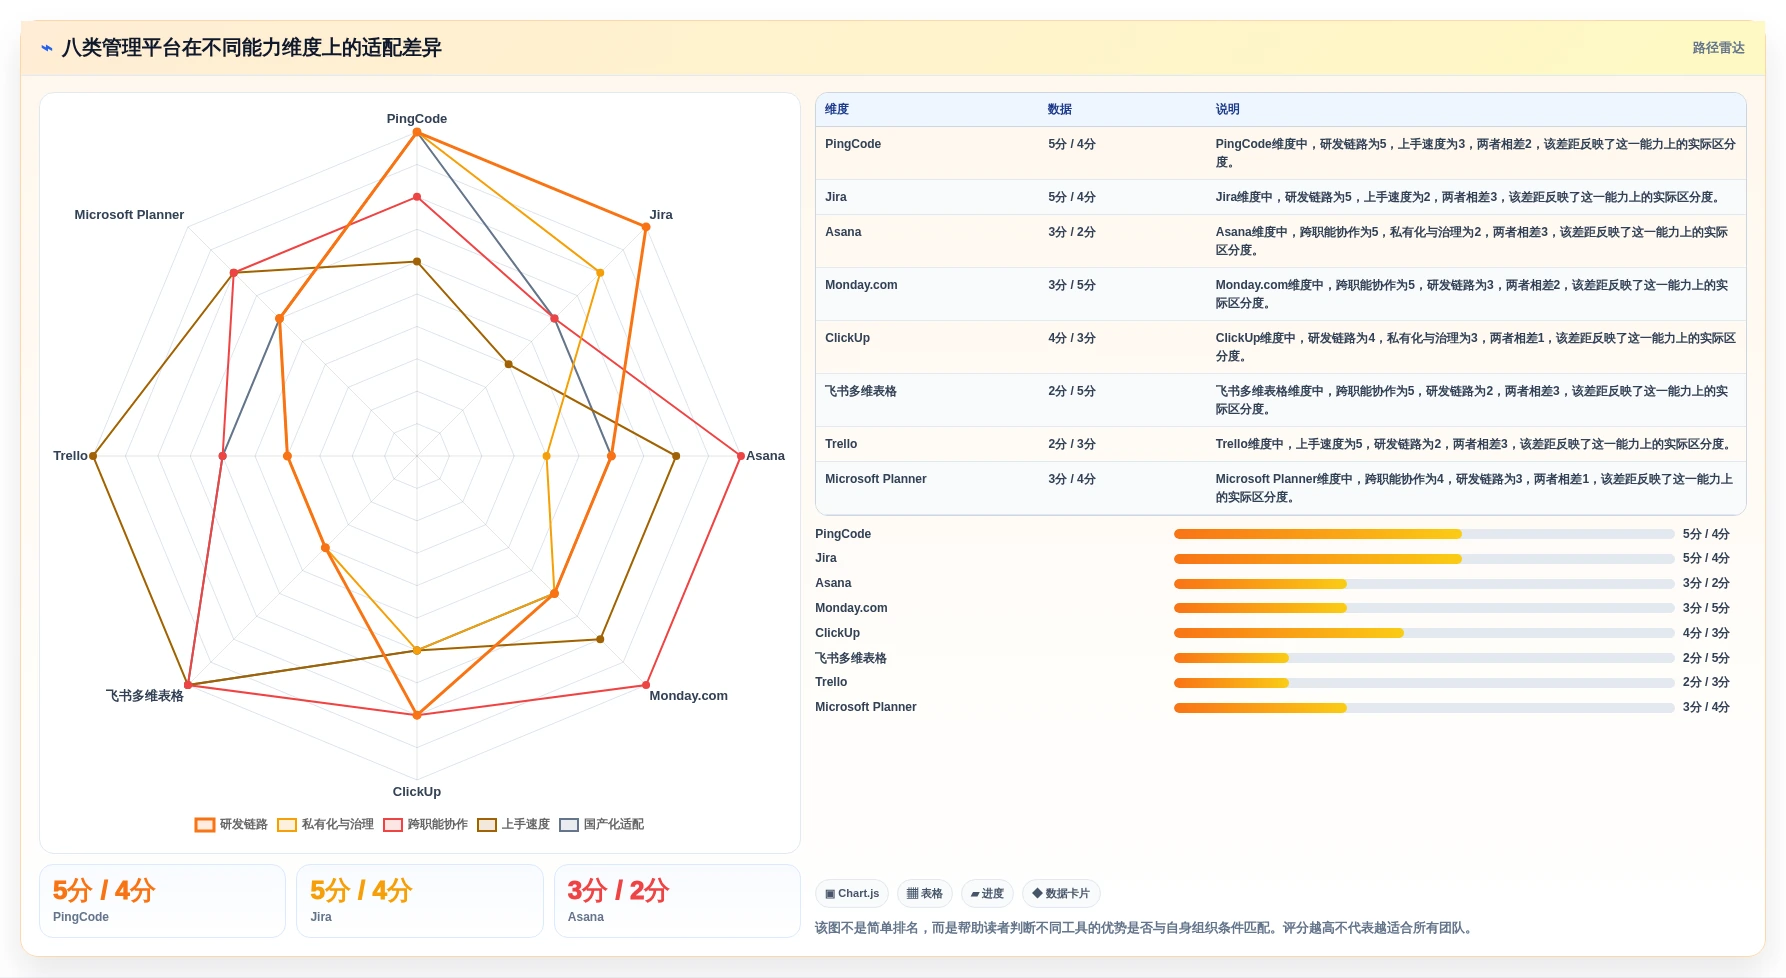Click the Microsoft Planner 3分 / 4分 progress value
Viewport: 1786px width, 978px height.
[1706, 708]
